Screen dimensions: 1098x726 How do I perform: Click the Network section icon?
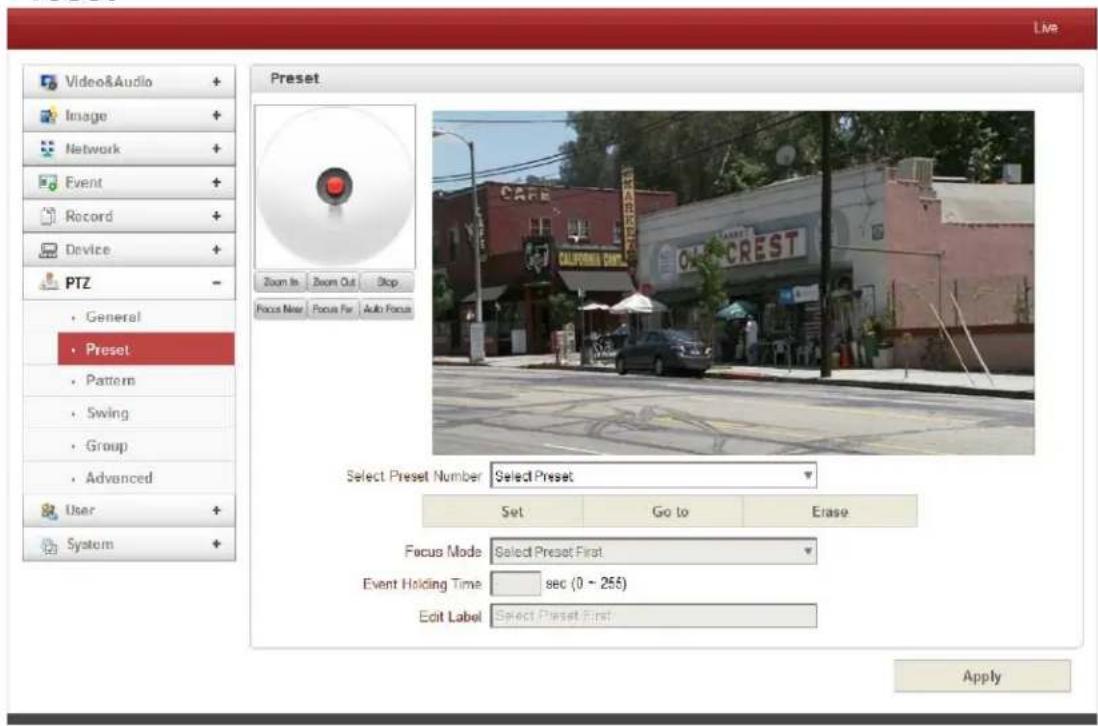coord(48,148)
